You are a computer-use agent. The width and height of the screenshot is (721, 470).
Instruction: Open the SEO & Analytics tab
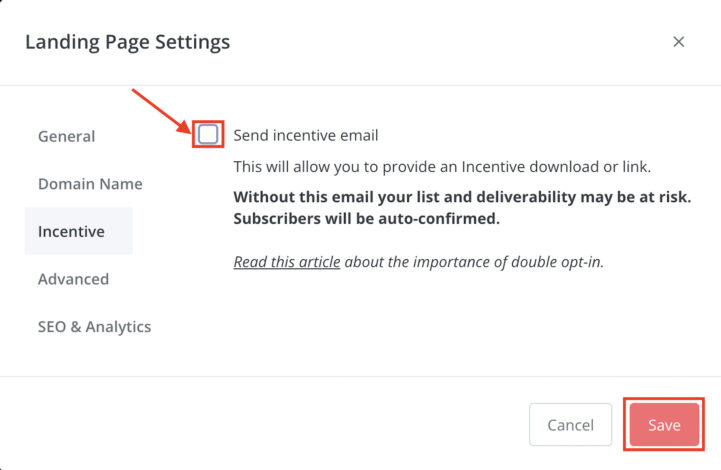[94, 327]
